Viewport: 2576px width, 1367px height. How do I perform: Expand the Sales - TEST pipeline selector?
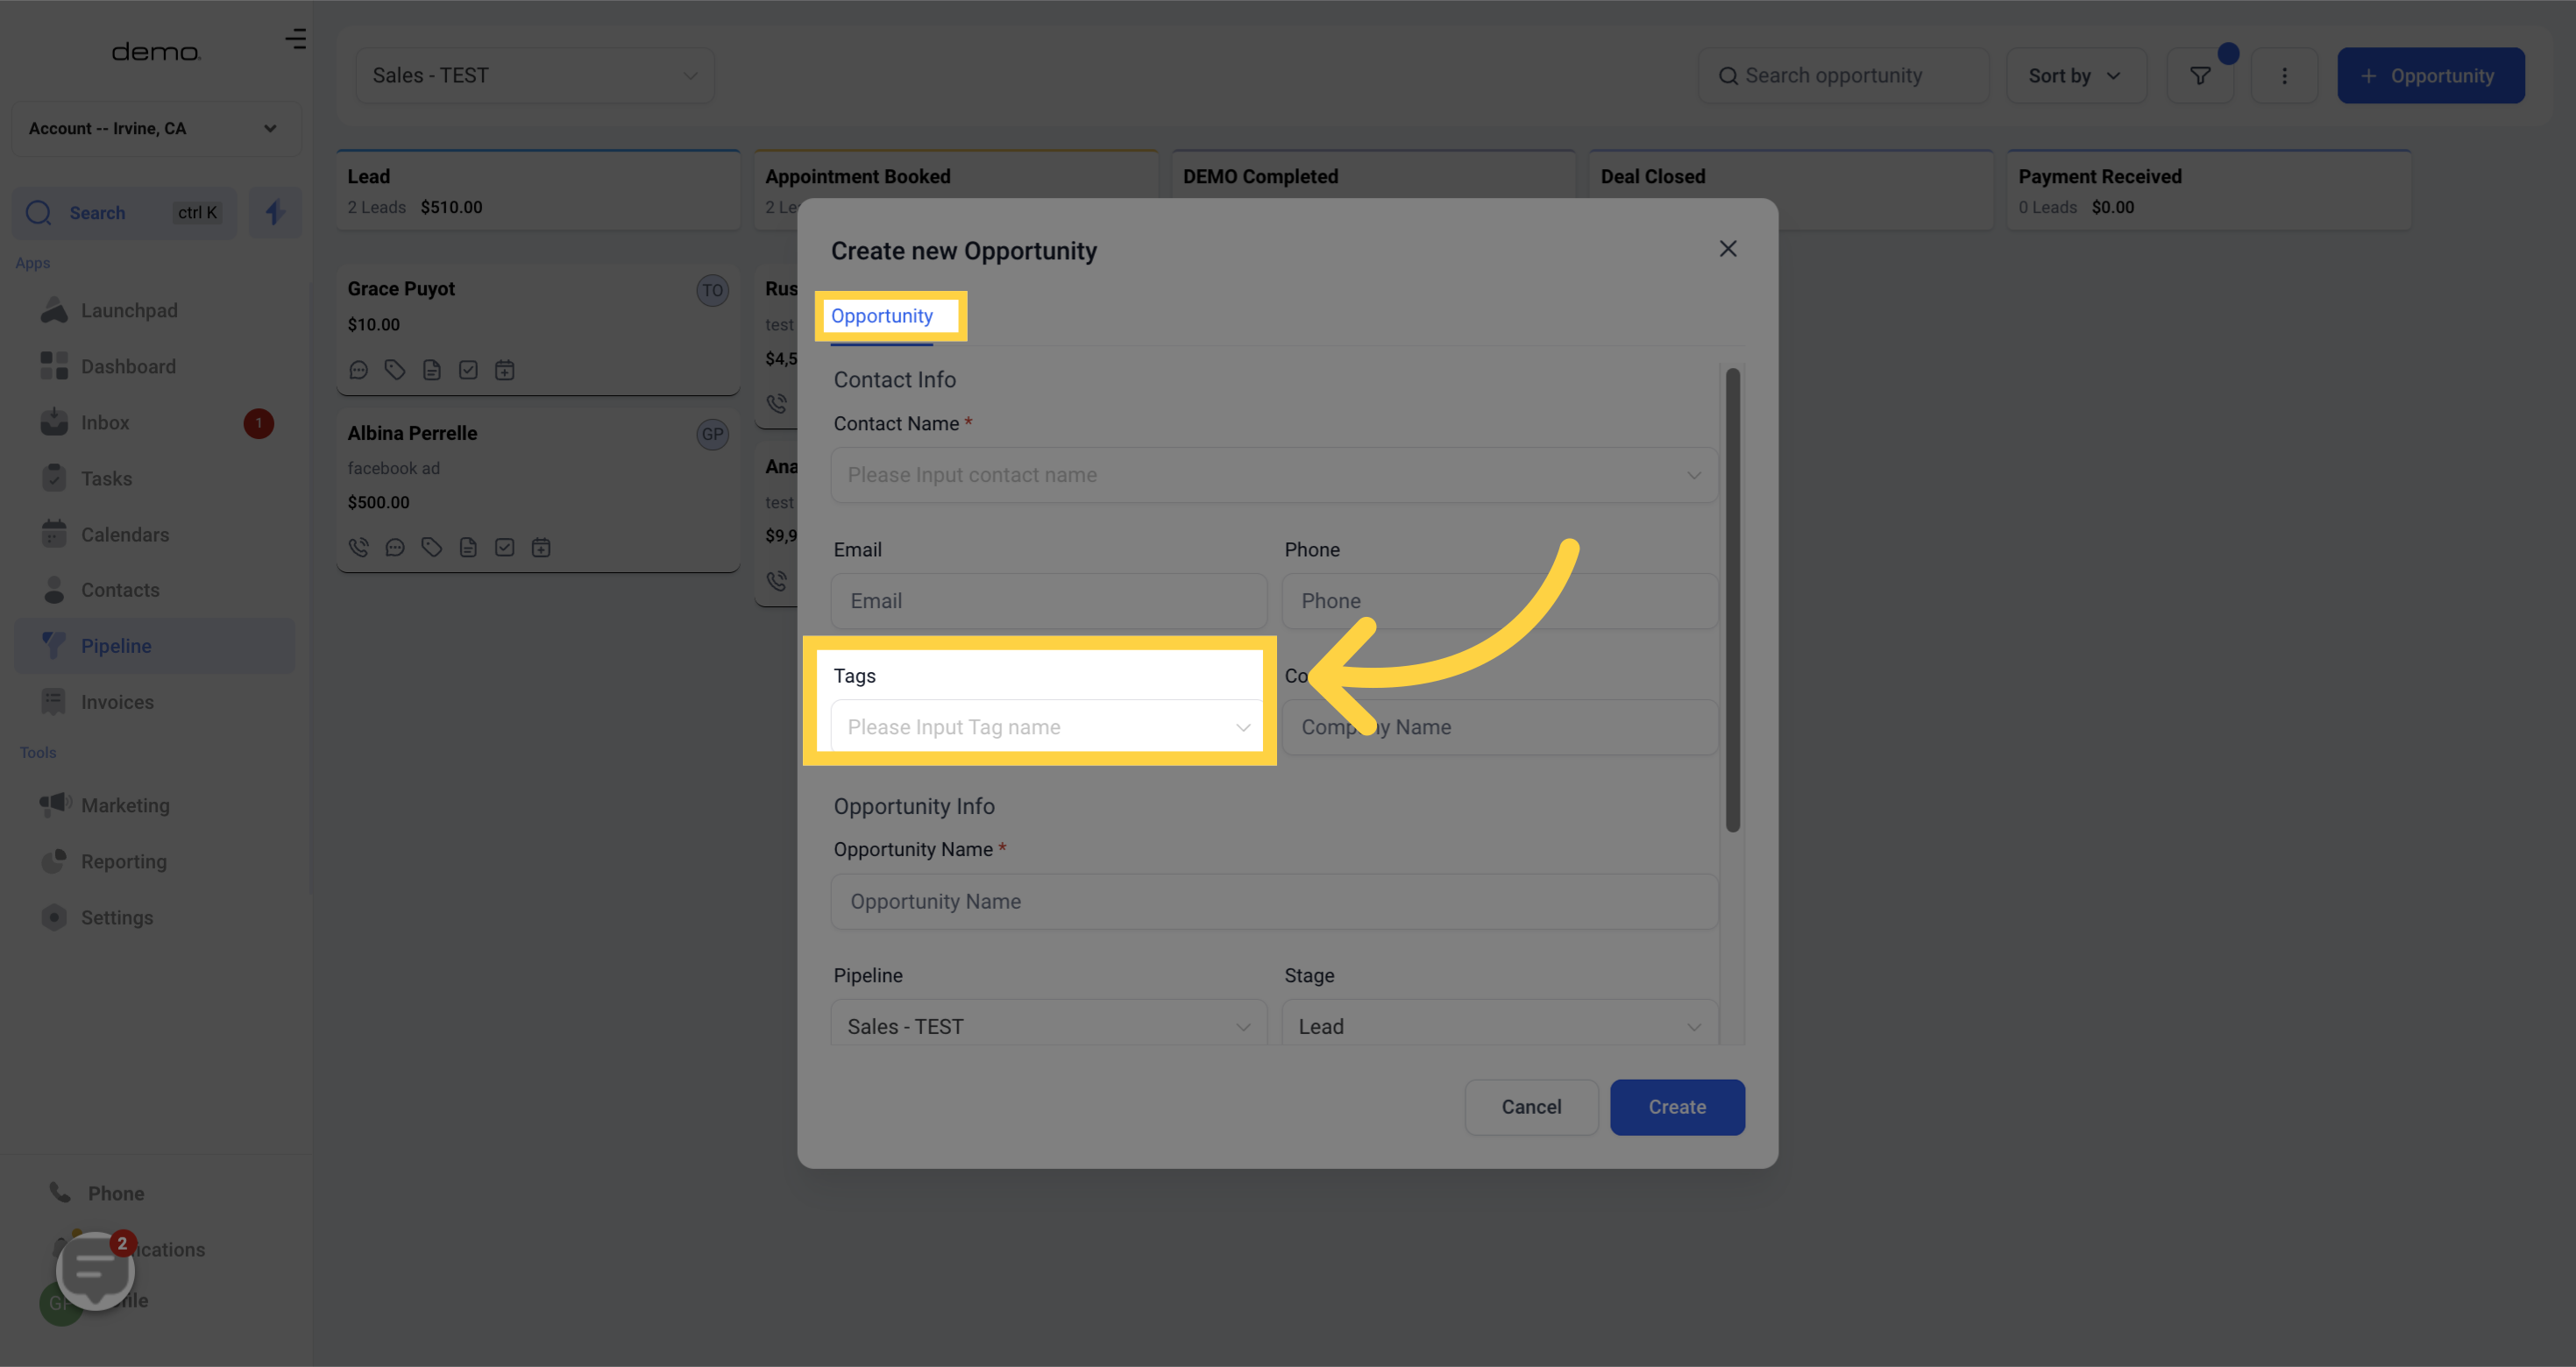[535, 76]
